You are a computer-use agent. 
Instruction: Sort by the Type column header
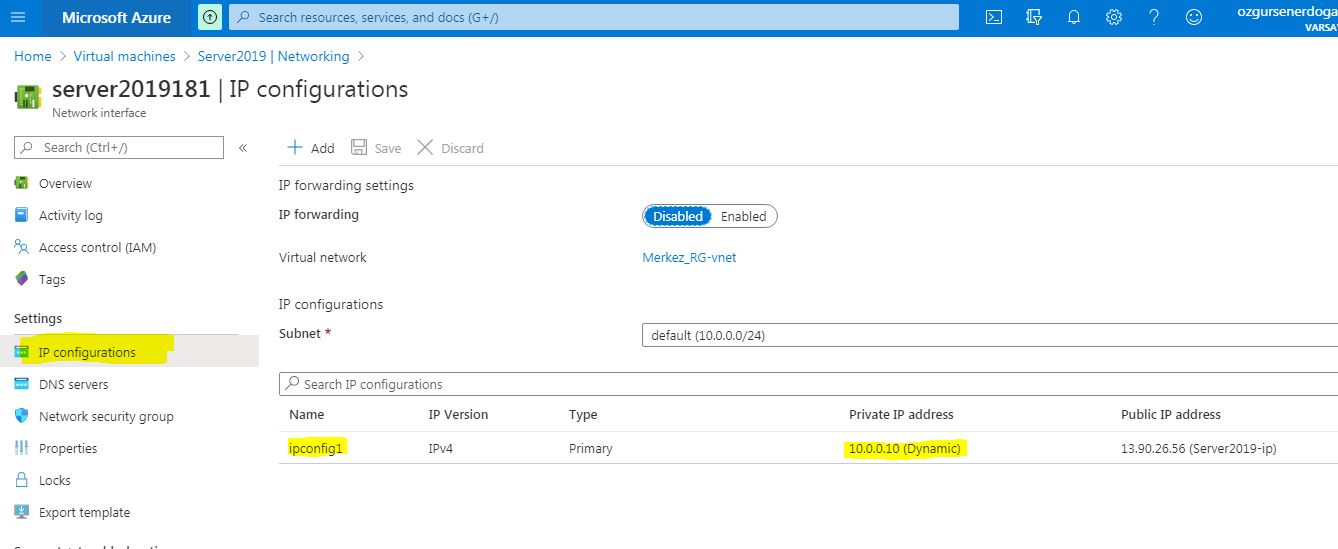click(x=583, y=414)
